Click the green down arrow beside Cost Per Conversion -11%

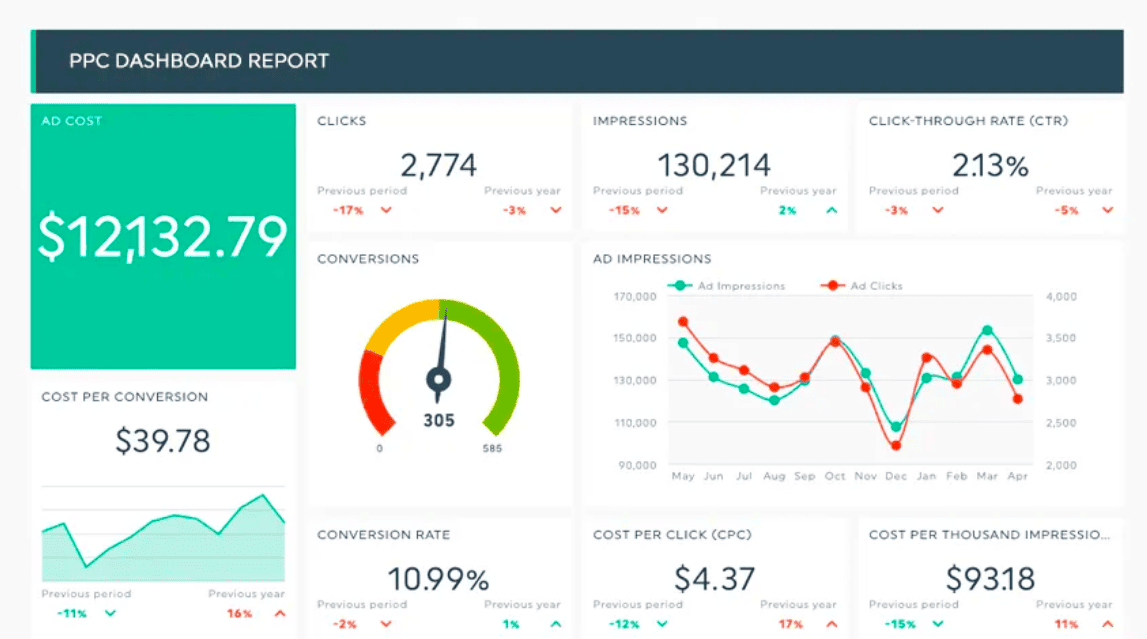pyautogui.click(x=110, y=613)
